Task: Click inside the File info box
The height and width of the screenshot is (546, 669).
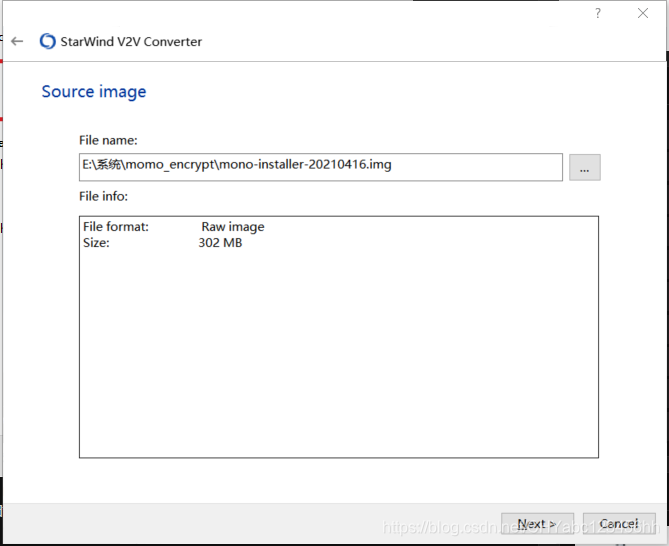Action: [x=339, y=337]
